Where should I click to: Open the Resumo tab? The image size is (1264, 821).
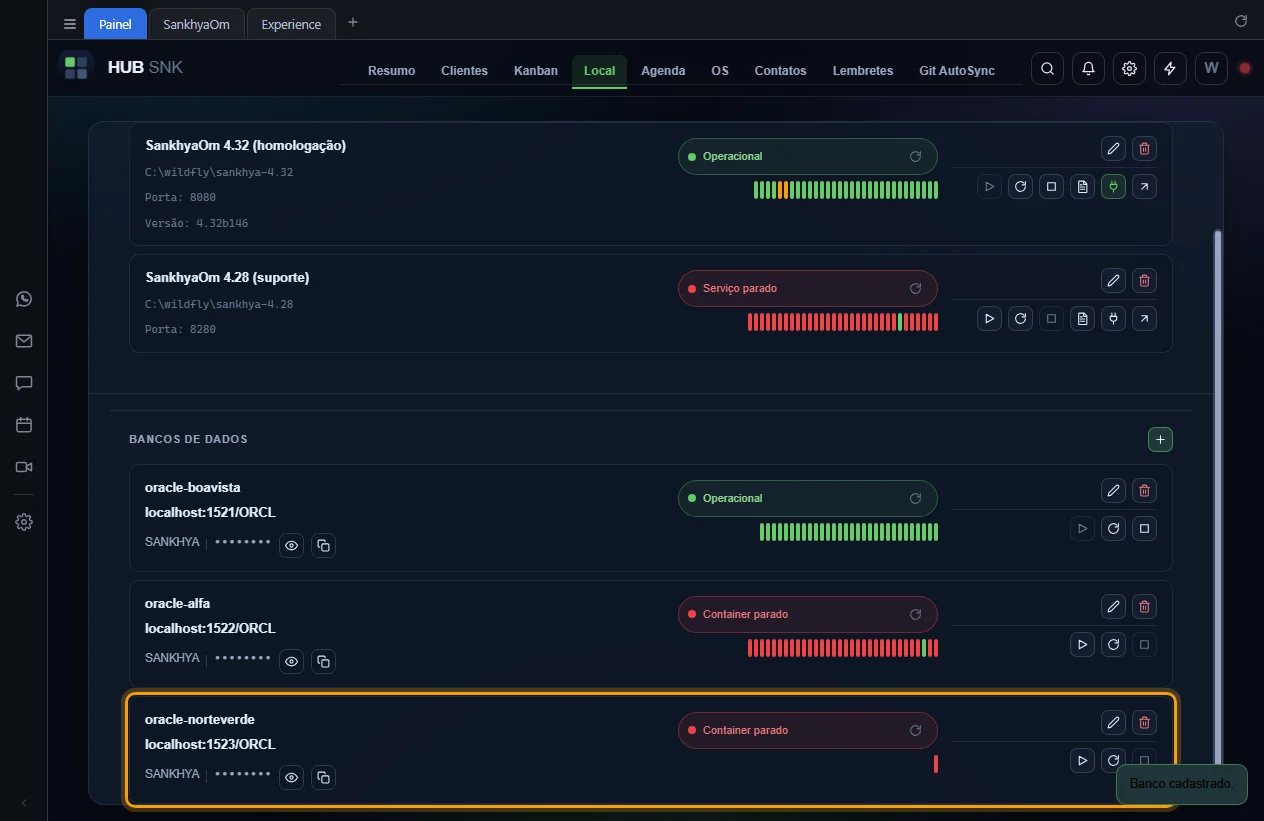pyautogui.click(x=391, y=71)
